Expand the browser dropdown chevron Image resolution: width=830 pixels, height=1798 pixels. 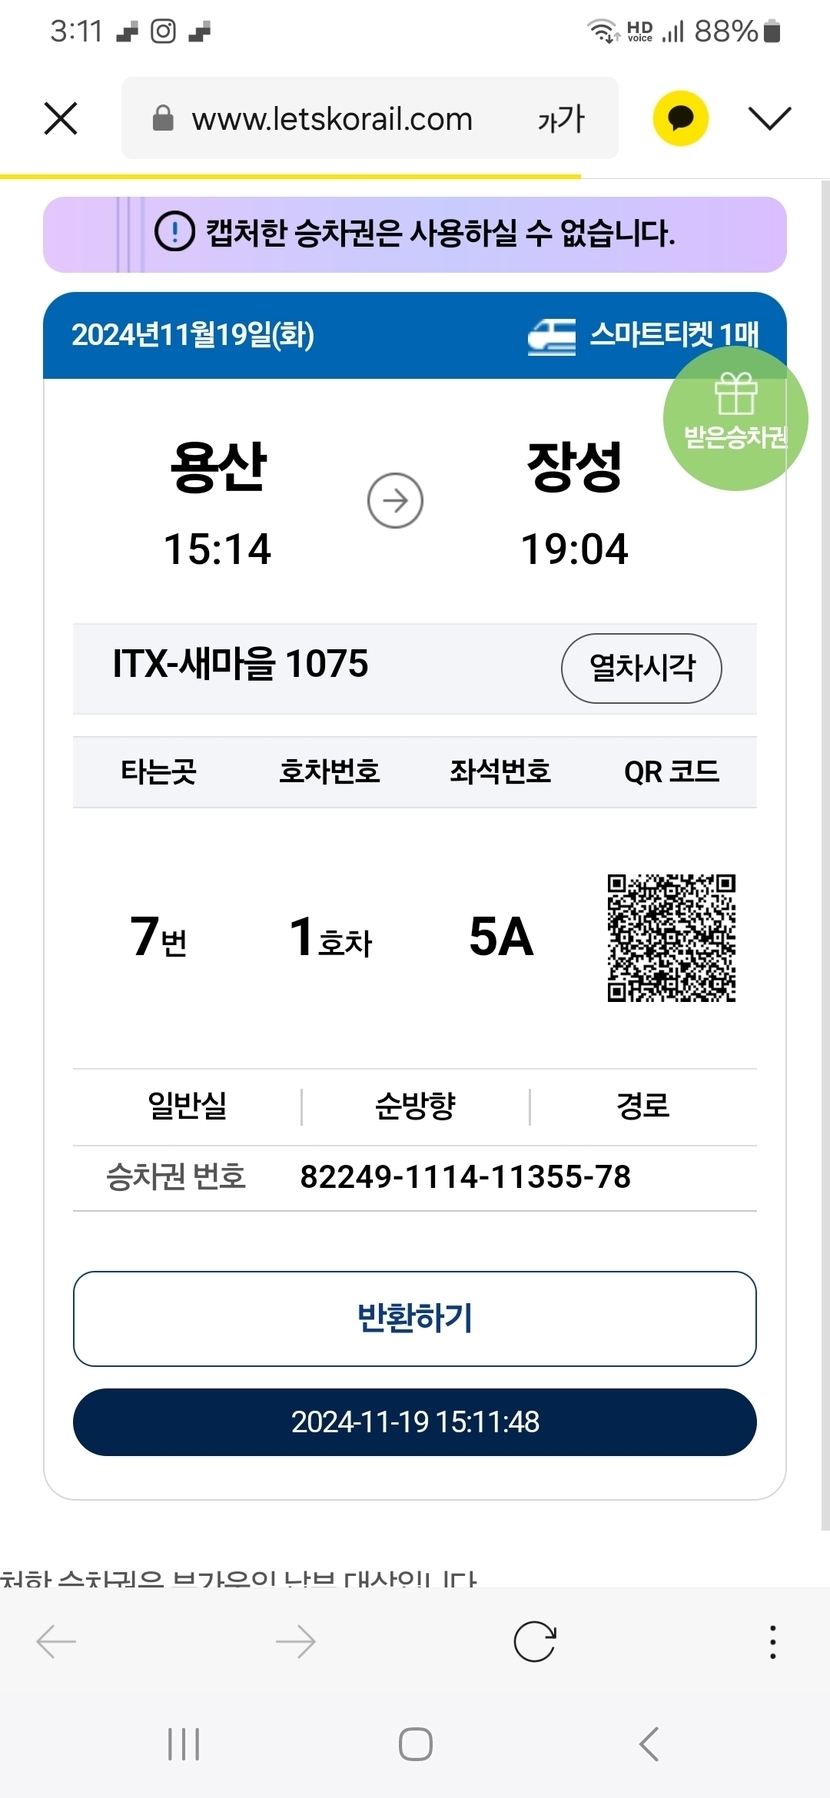(x=769, y=119)
